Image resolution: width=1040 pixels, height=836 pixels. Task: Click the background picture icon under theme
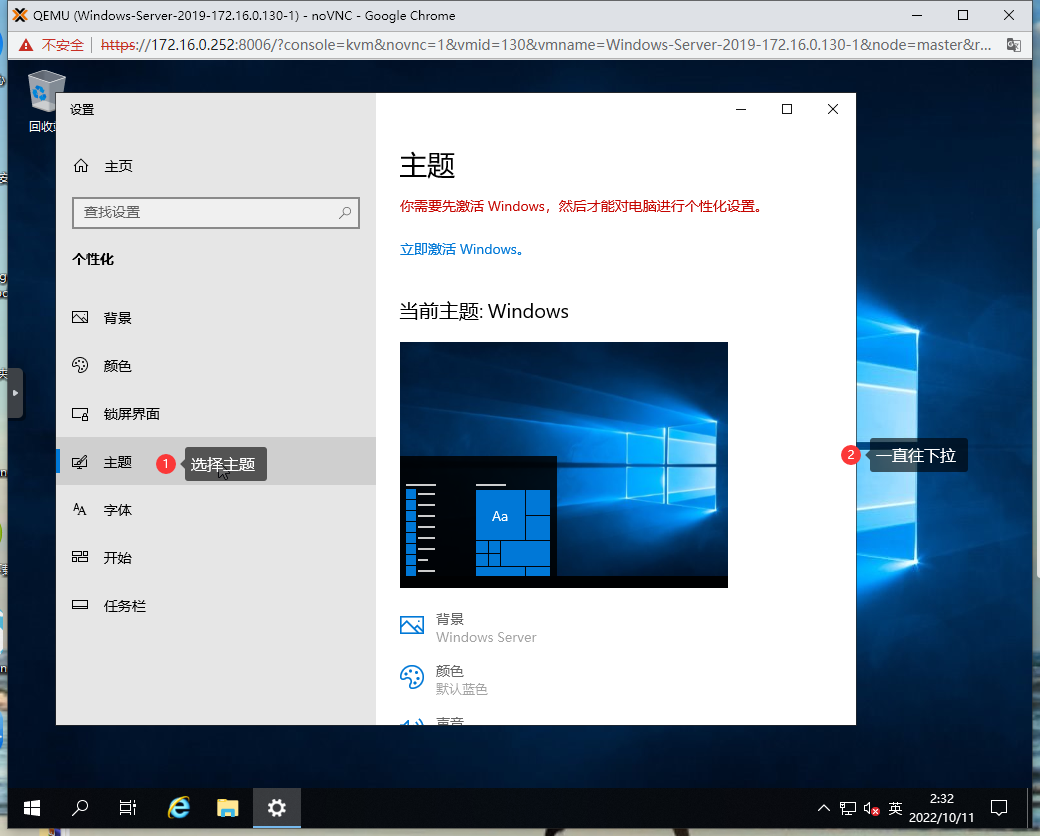[412, 625]
